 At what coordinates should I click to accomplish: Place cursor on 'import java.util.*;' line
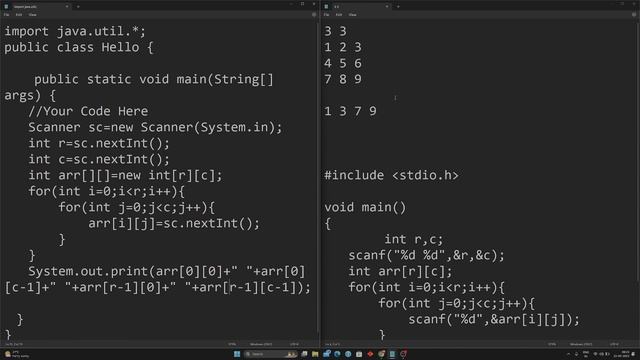tap(75, 31)
